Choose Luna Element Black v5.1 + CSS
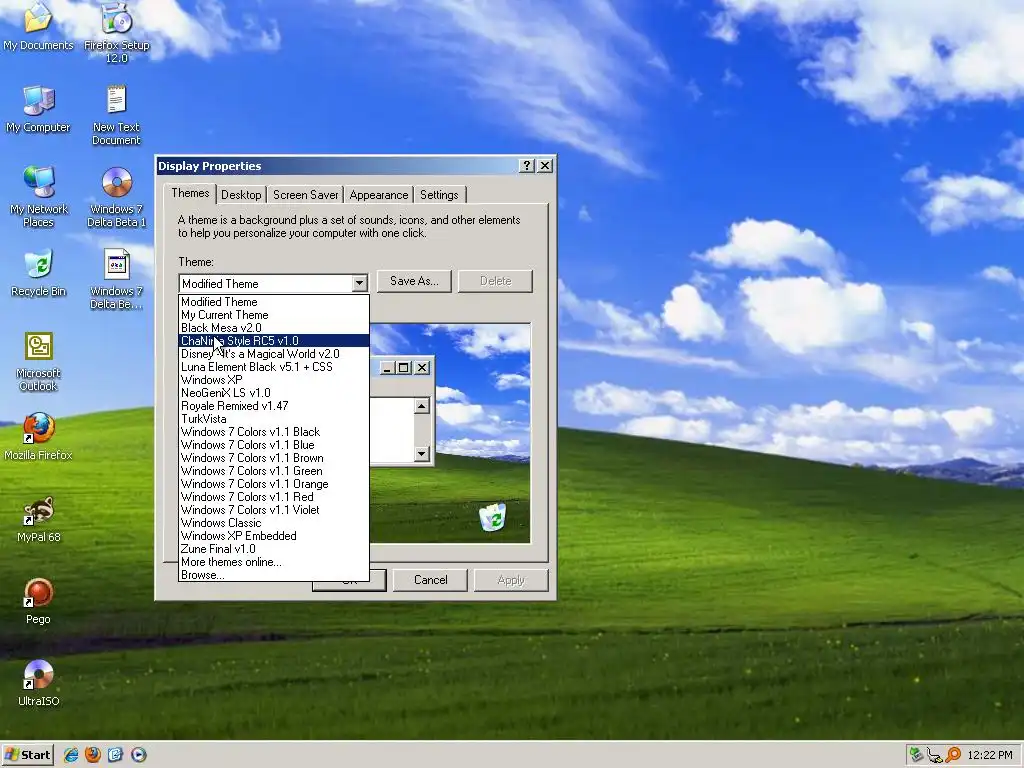 click(274, 367)
